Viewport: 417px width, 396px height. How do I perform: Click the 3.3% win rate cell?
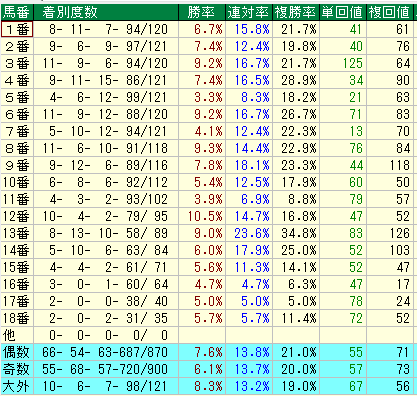(x=202, y=97)
